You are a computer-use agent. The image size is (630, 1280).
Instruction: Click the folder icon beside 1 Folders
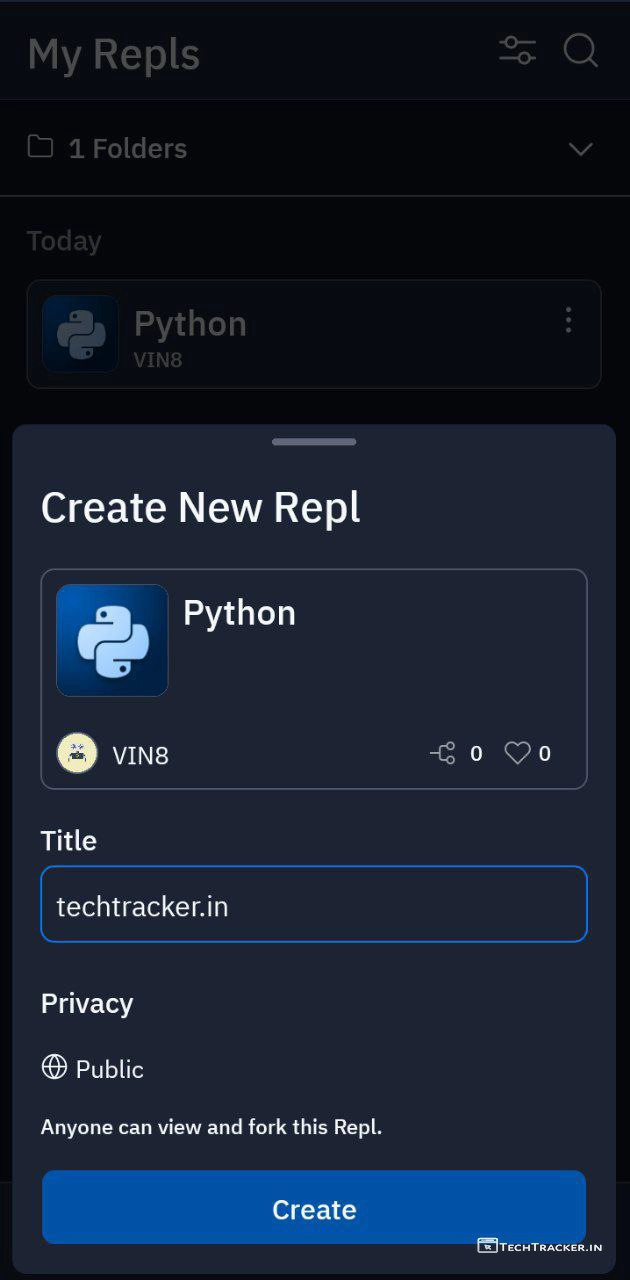point(40,148)
